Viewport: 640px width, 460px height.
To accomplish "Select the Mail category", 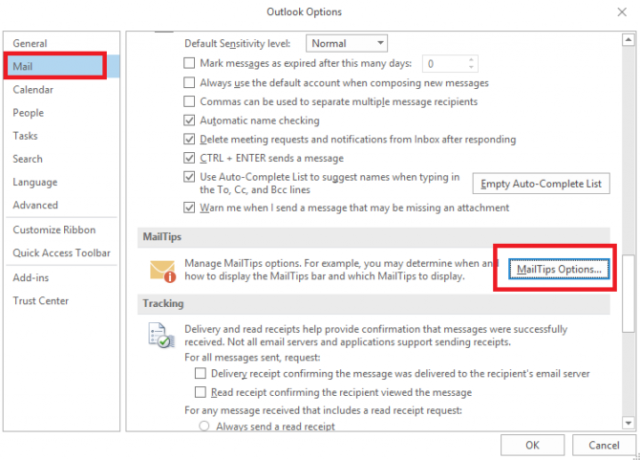I will coord(62,66).
